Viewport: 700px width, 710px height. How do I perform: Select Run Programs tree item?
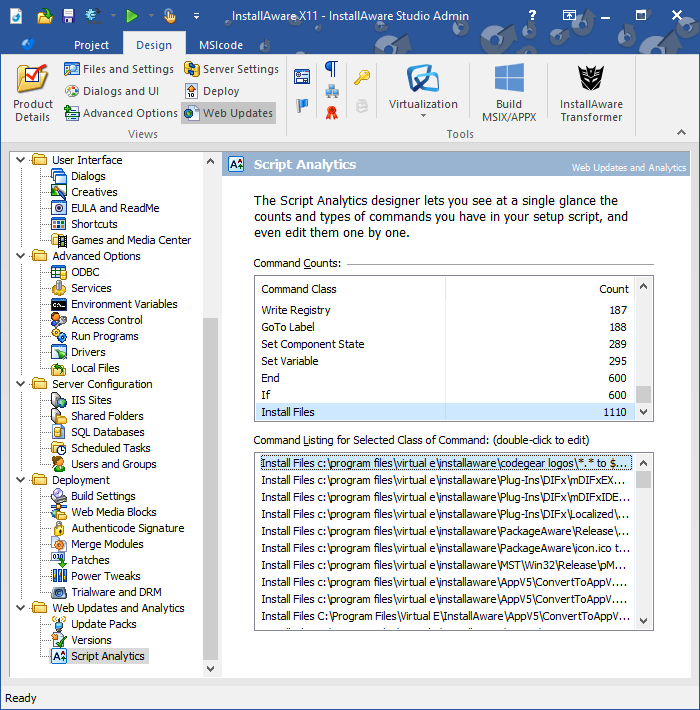coord(105,336)
